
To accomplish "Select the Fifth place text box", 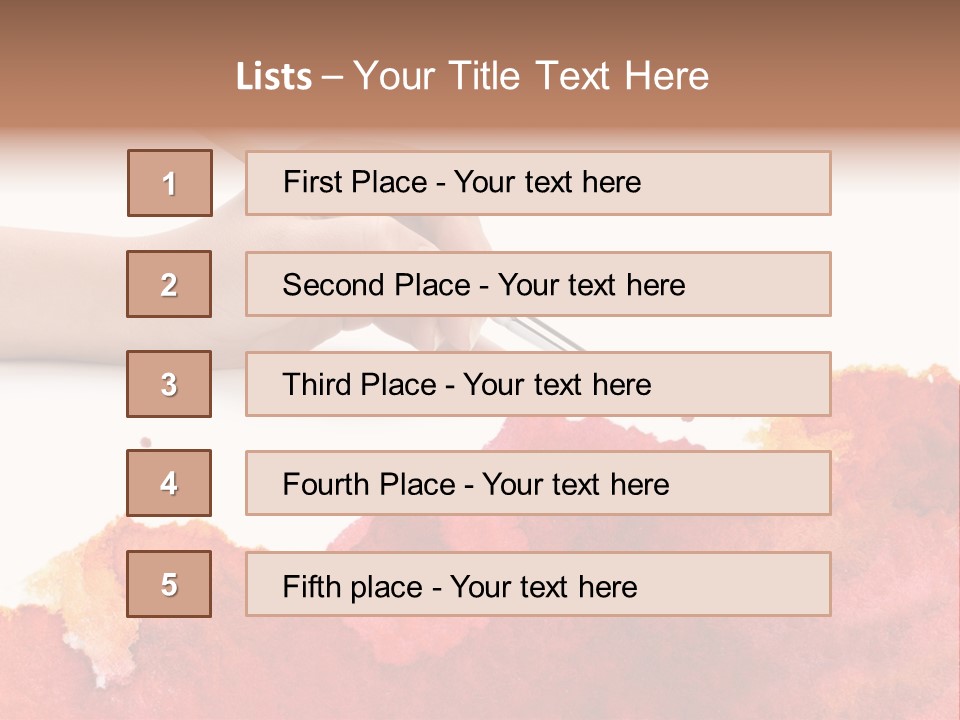I will (x=538, y=584).
